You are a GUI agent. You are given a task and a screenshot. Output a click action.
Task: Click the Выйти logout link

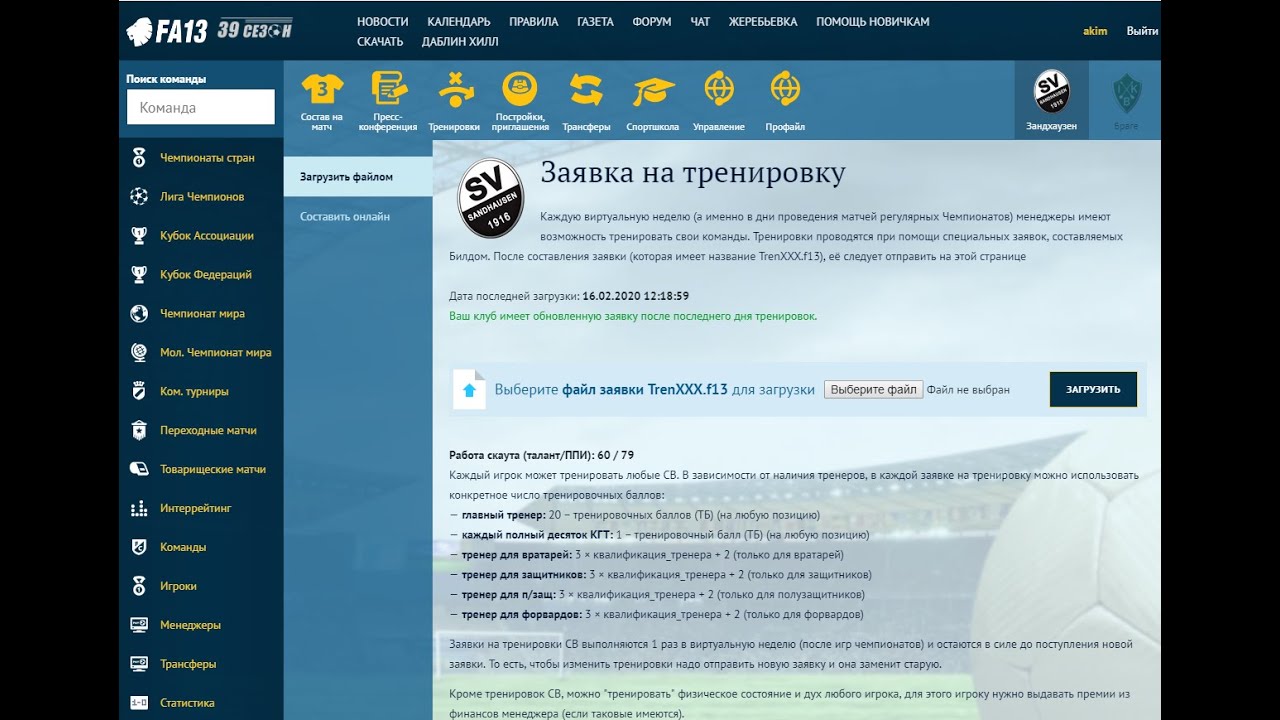click(1142, 31)
